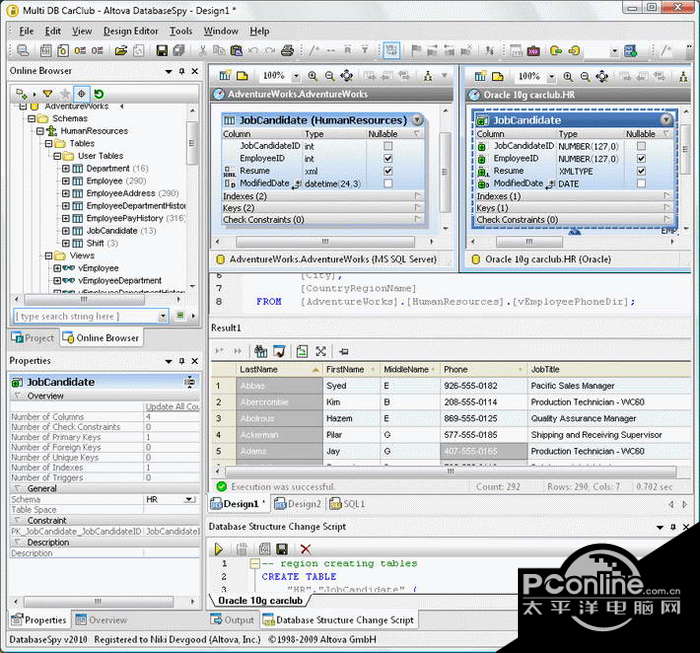700x653 pixels.
Task: Click Zoom Out in AdventureWorks design toolbar
Action: pos(329,76)
